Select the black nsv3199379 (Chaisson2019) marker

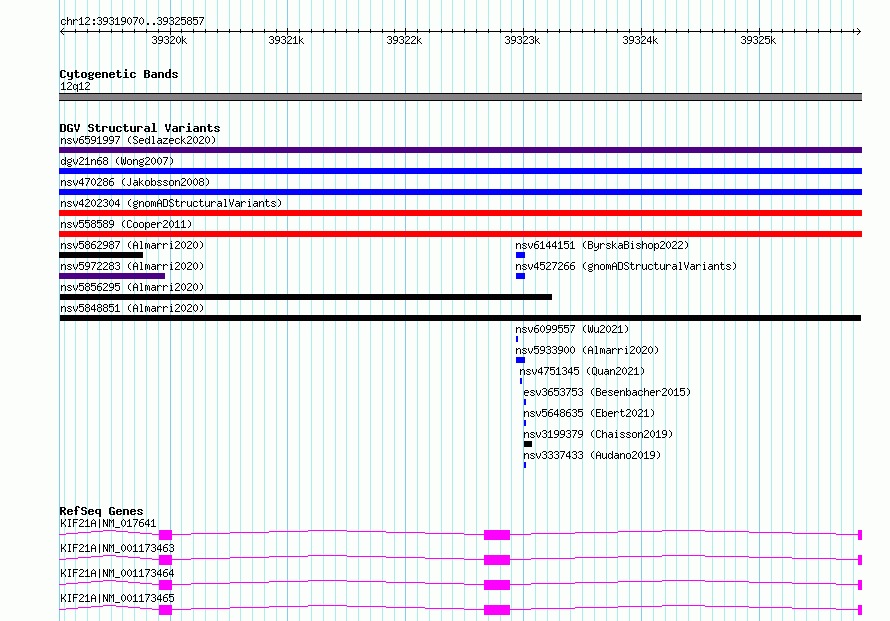[x=528, y=444]
